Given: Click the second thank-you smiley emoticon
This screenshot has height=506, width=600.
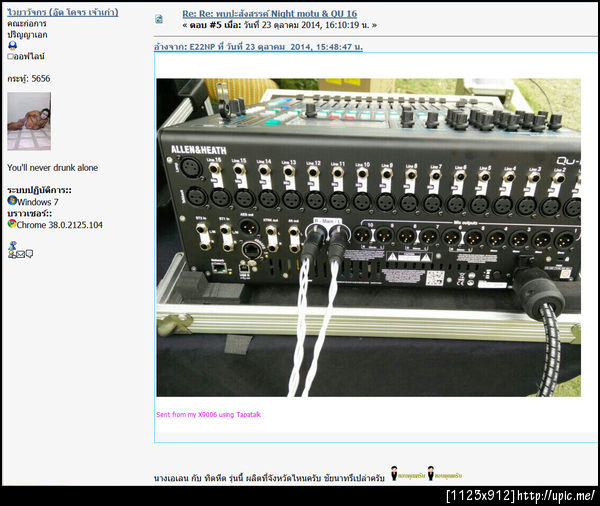Looking at the screenshot, I should (x=444, y=474).
